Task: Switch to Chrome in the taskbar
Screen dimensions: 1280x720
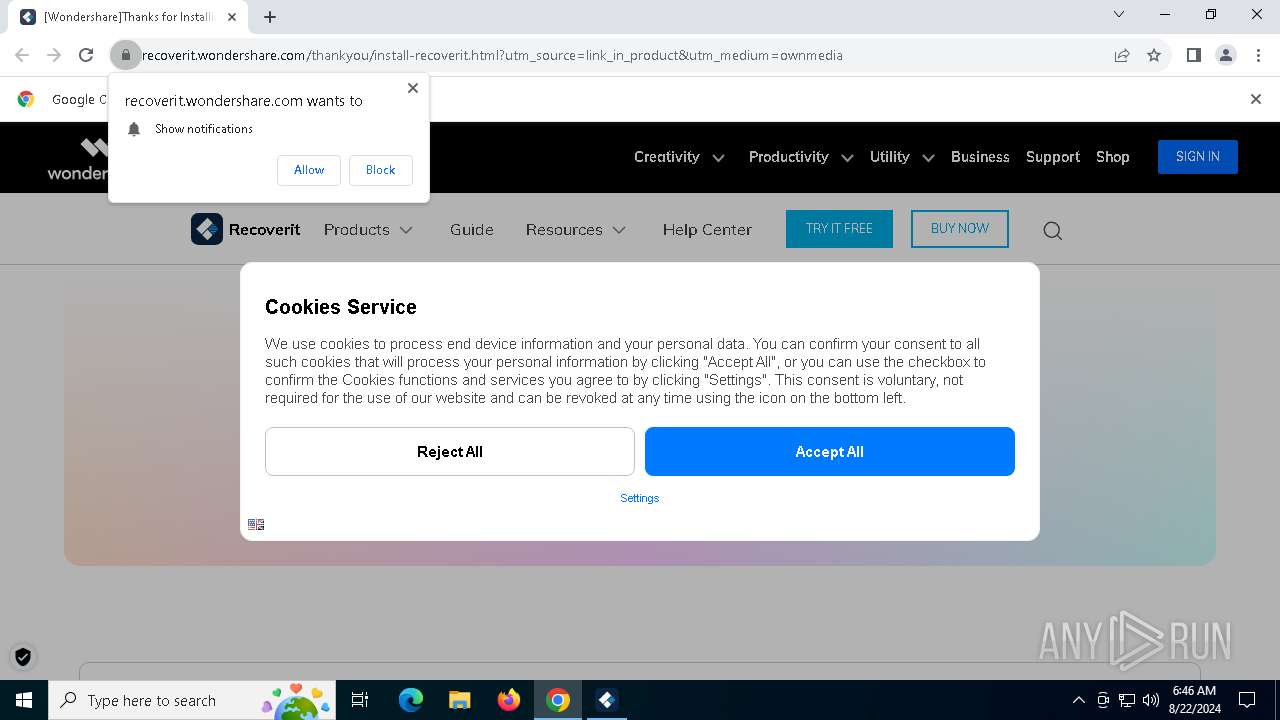Action: point(558,700)
